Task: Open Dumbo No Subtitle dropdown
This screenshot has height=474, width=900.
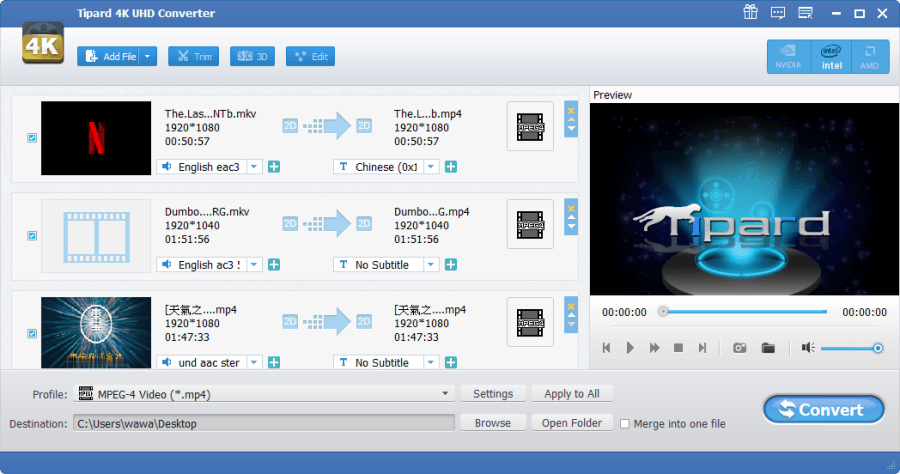Action: coord(430,265)
